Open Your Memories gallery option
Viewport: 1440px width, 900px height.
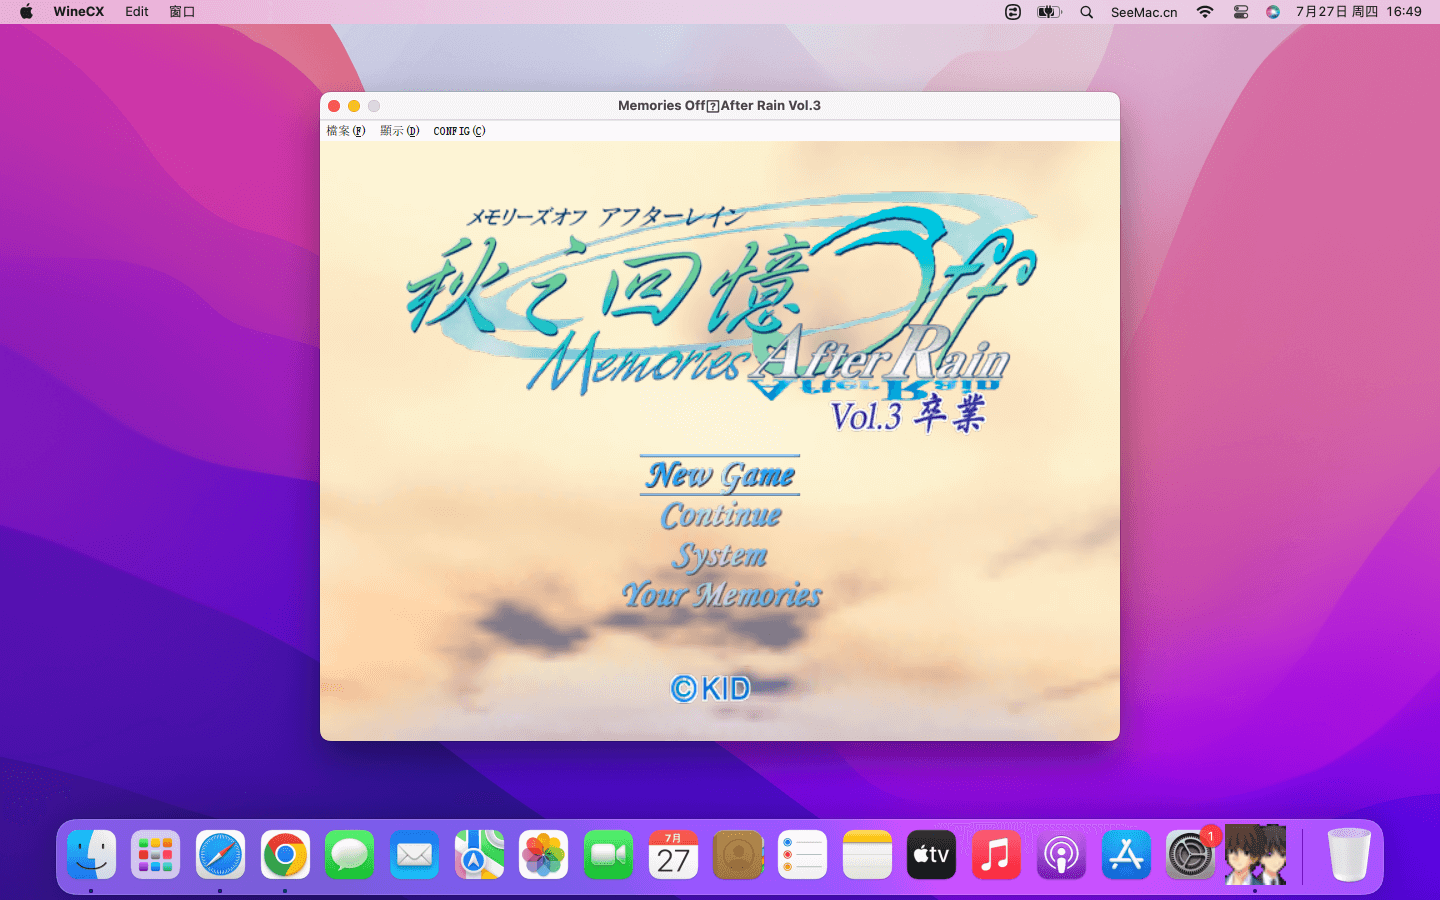[x=721, y=595]
